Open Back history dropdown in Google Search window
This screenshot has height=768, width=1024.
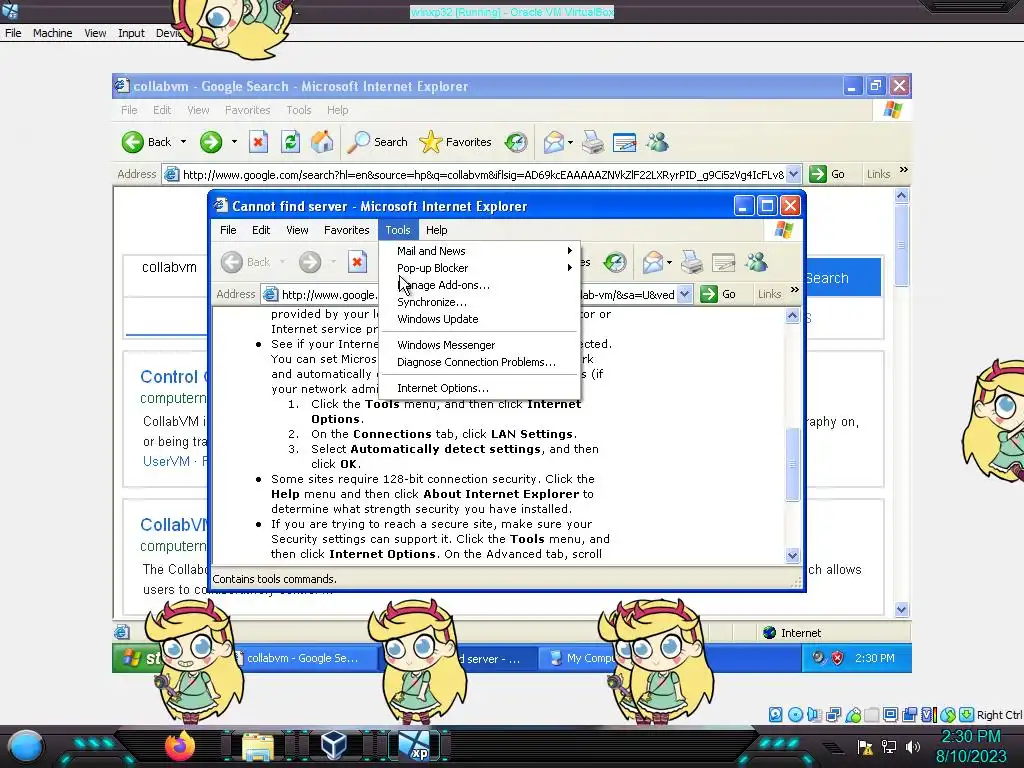point(184,142)
